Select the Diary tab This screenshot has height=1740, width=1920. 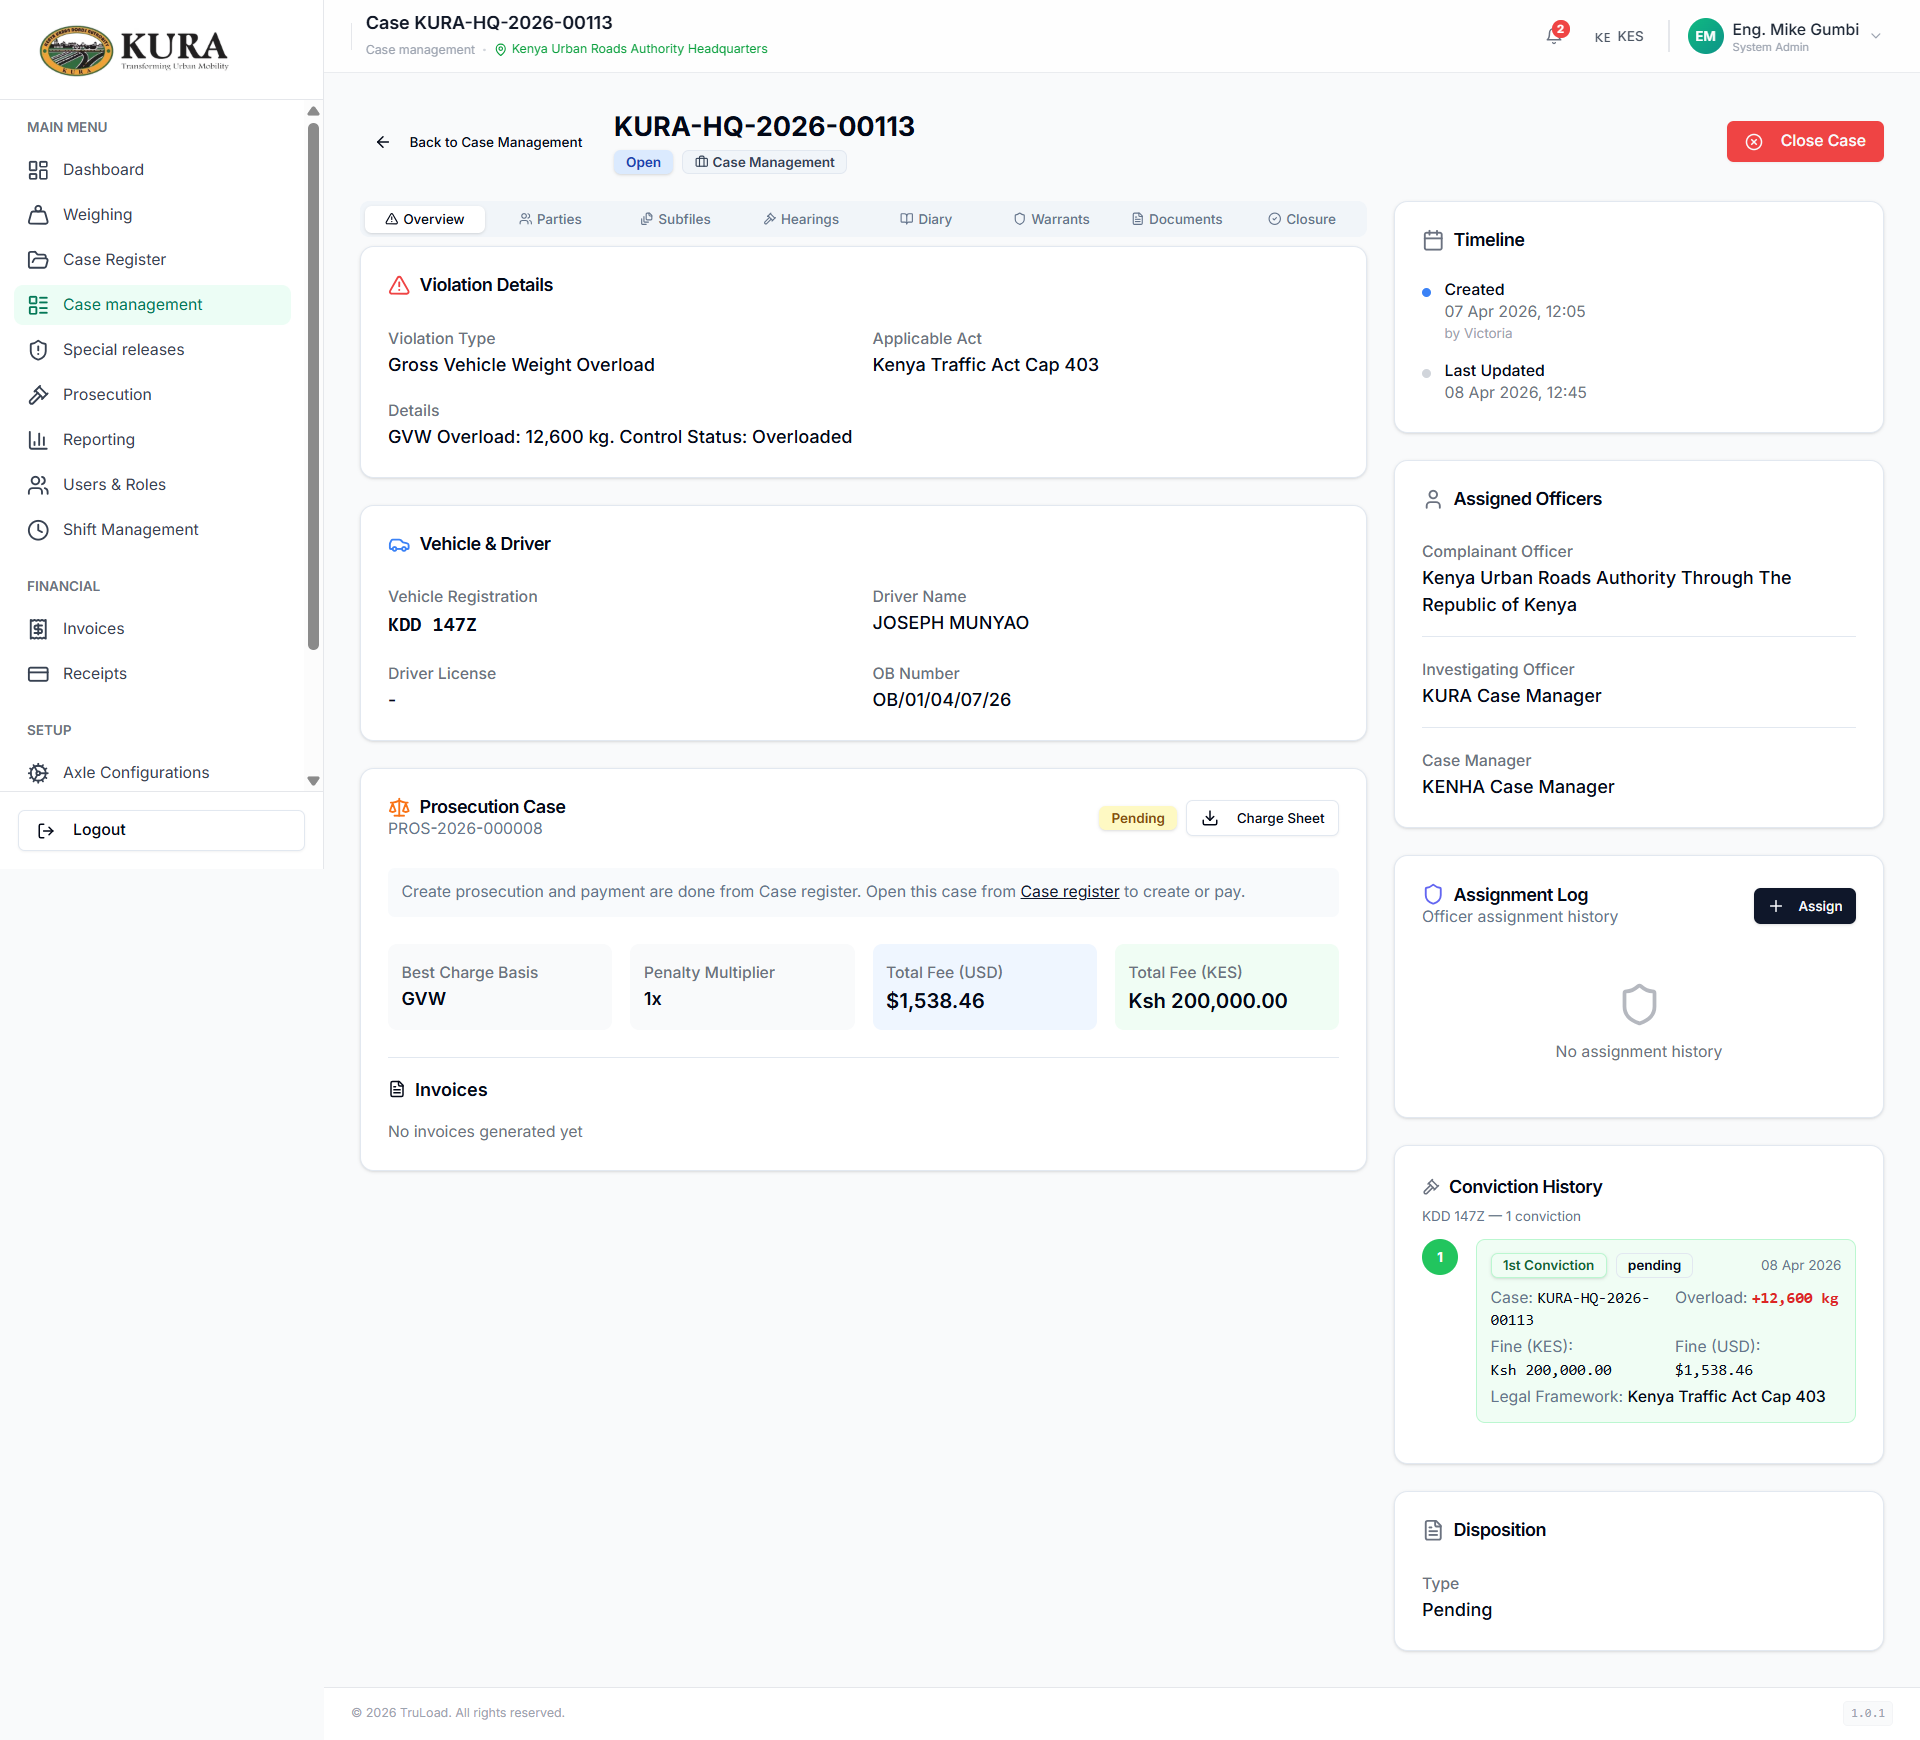coord(926,220)
